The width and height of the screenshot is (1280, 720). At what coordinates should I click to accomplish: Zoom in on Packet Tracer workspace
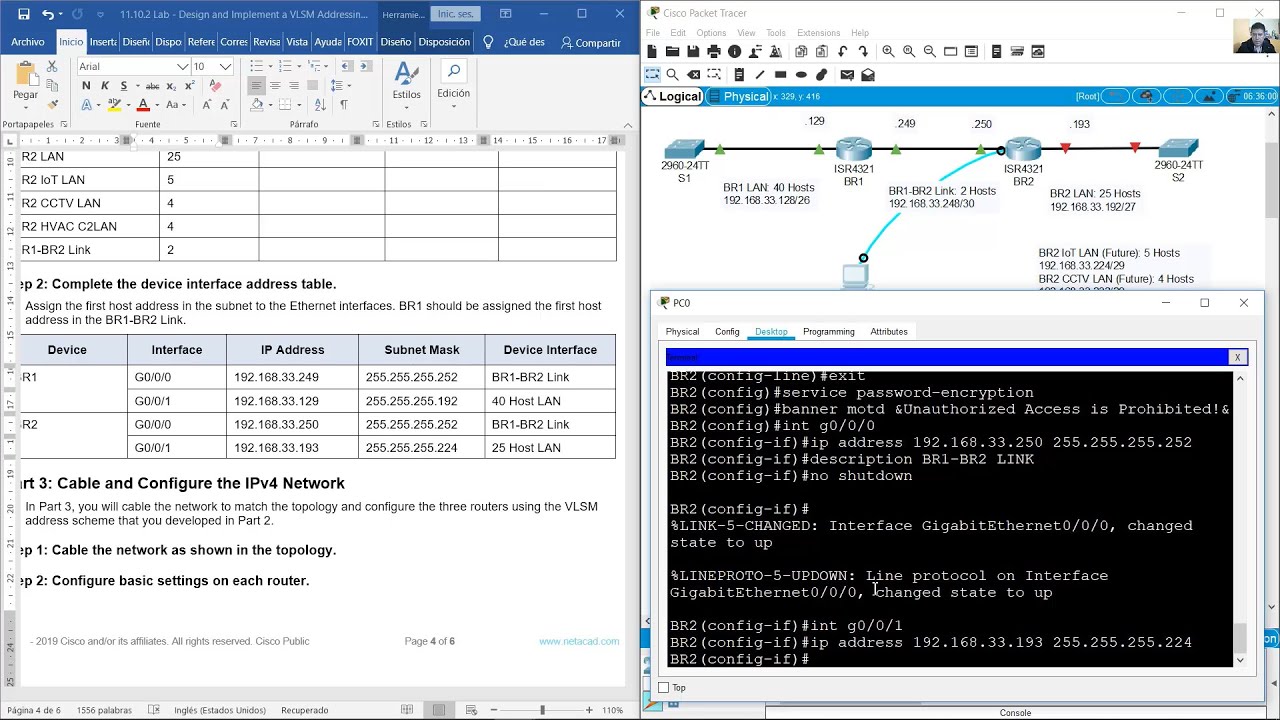(888, 51)
